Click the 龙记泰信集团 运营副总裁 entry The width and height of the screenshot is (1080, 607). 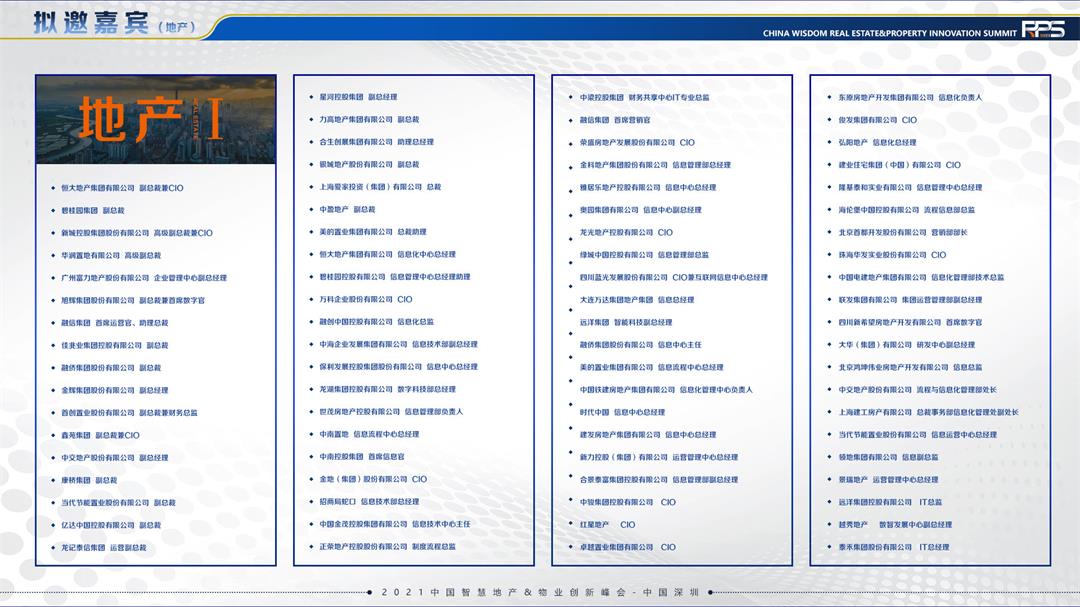tap(104, 548)
